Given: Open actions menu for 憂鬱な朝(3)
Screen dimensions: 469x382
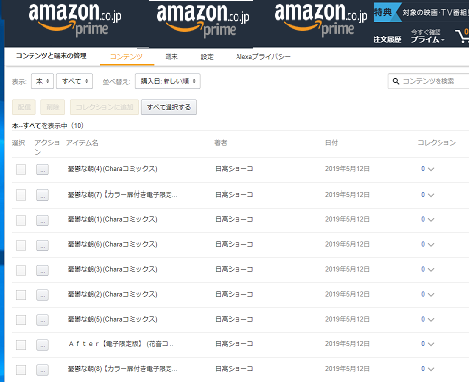Looking at the screenshot, I should 42,270.
